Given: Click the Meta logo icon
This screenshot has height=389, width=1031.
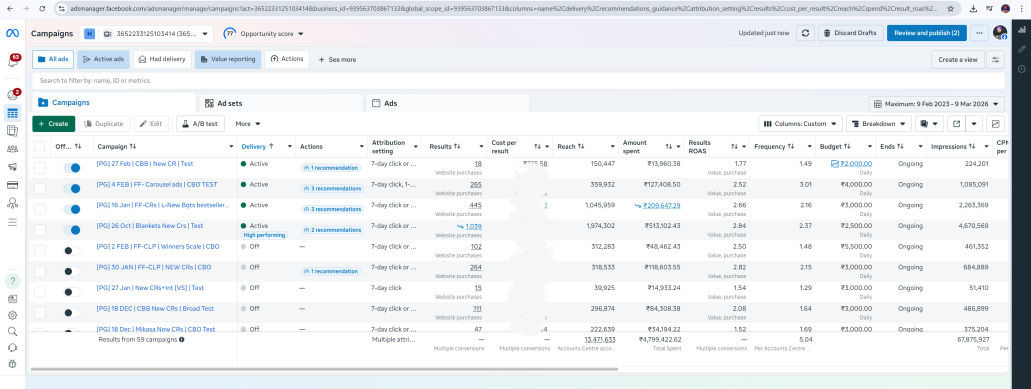Looking at the screenshot, I should [x=12, y=34].
